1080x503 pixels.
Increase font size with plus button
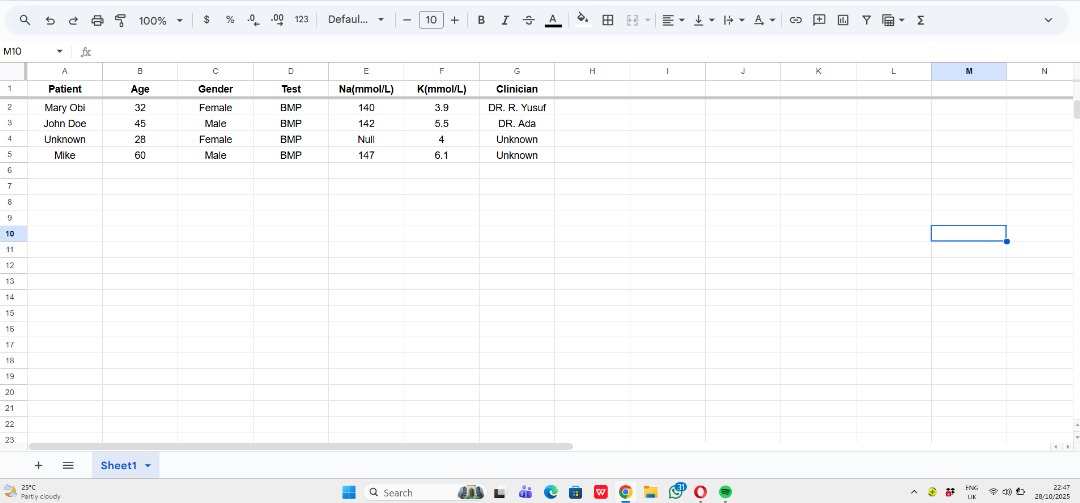point(455,20)
